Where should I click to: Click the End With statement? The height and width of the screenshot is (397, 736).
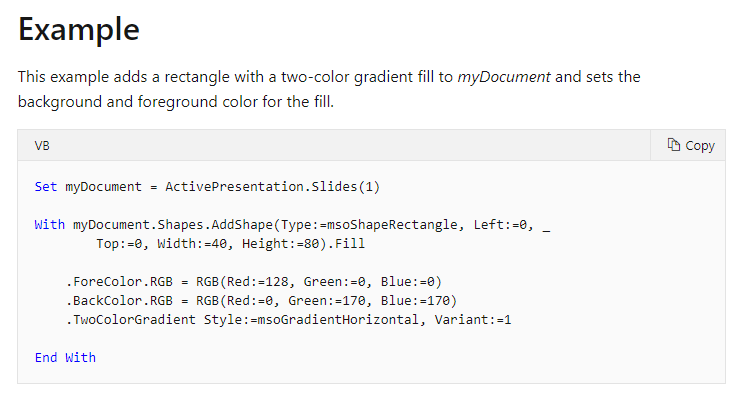coord(65,358)
